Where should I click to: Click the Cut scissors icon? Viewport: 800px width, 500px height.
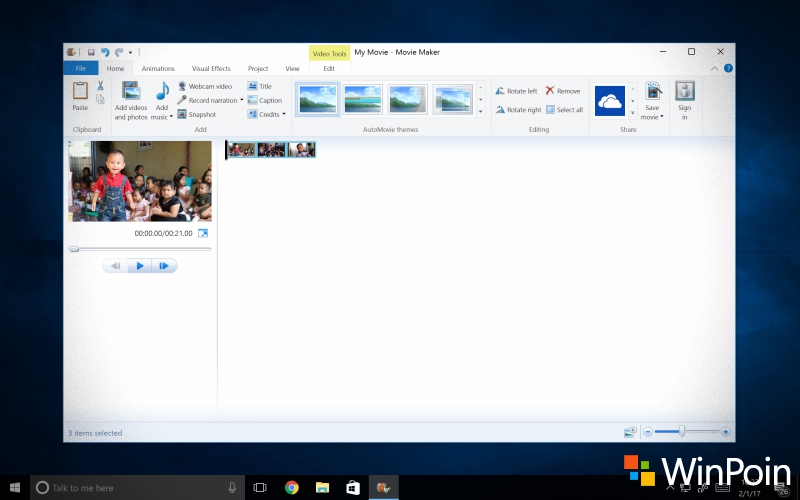click(101, 86)
